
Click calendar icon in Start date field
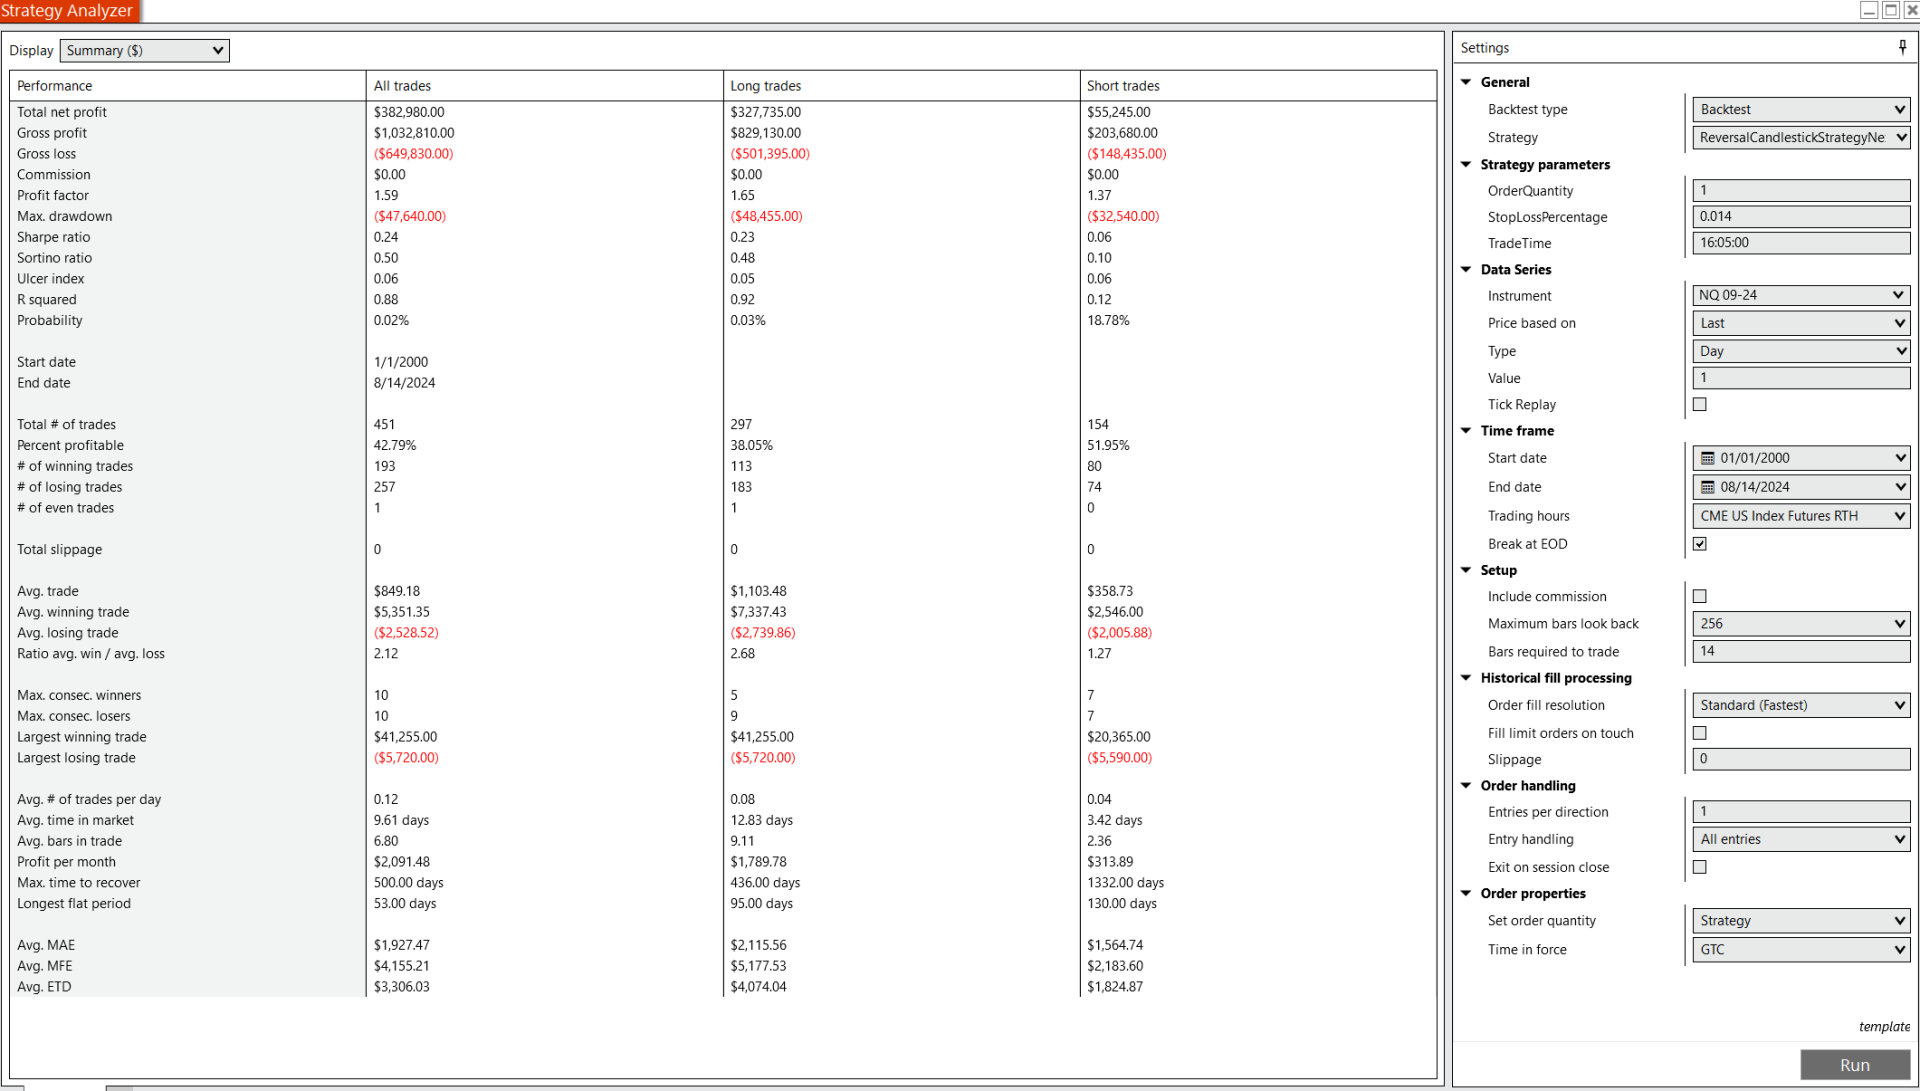tap(1708, 458)
